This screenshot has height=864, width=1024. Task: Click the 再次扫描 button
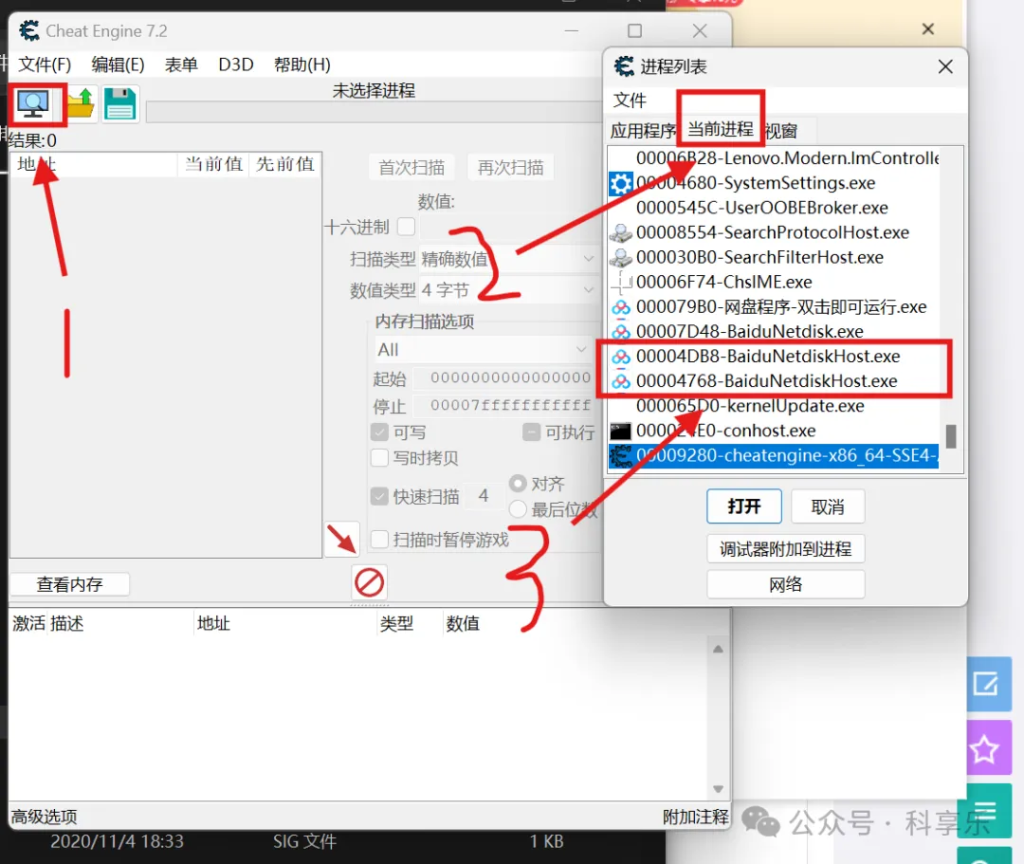point(510,168)
